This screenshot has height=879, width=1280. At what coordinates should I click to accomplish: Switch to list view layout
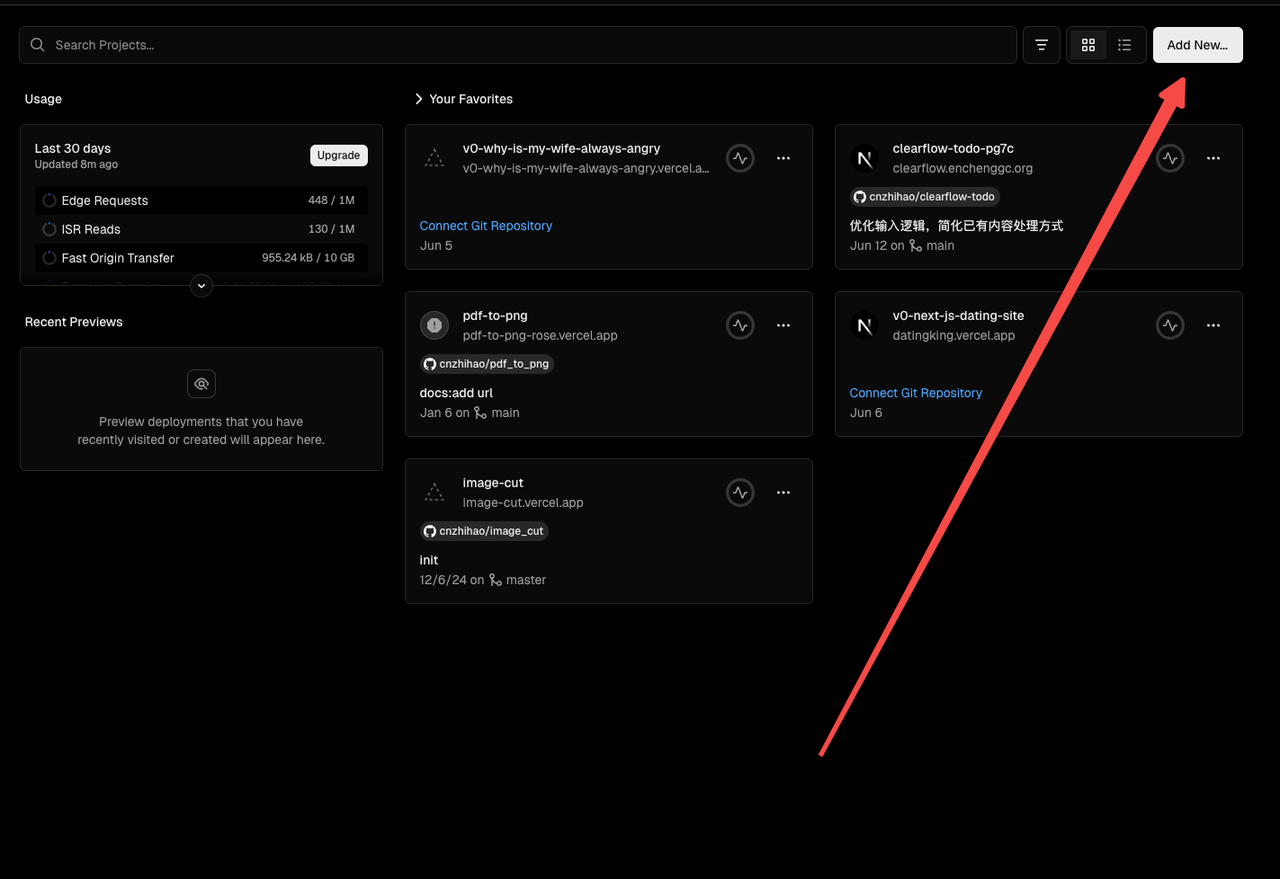point(1125,45)
